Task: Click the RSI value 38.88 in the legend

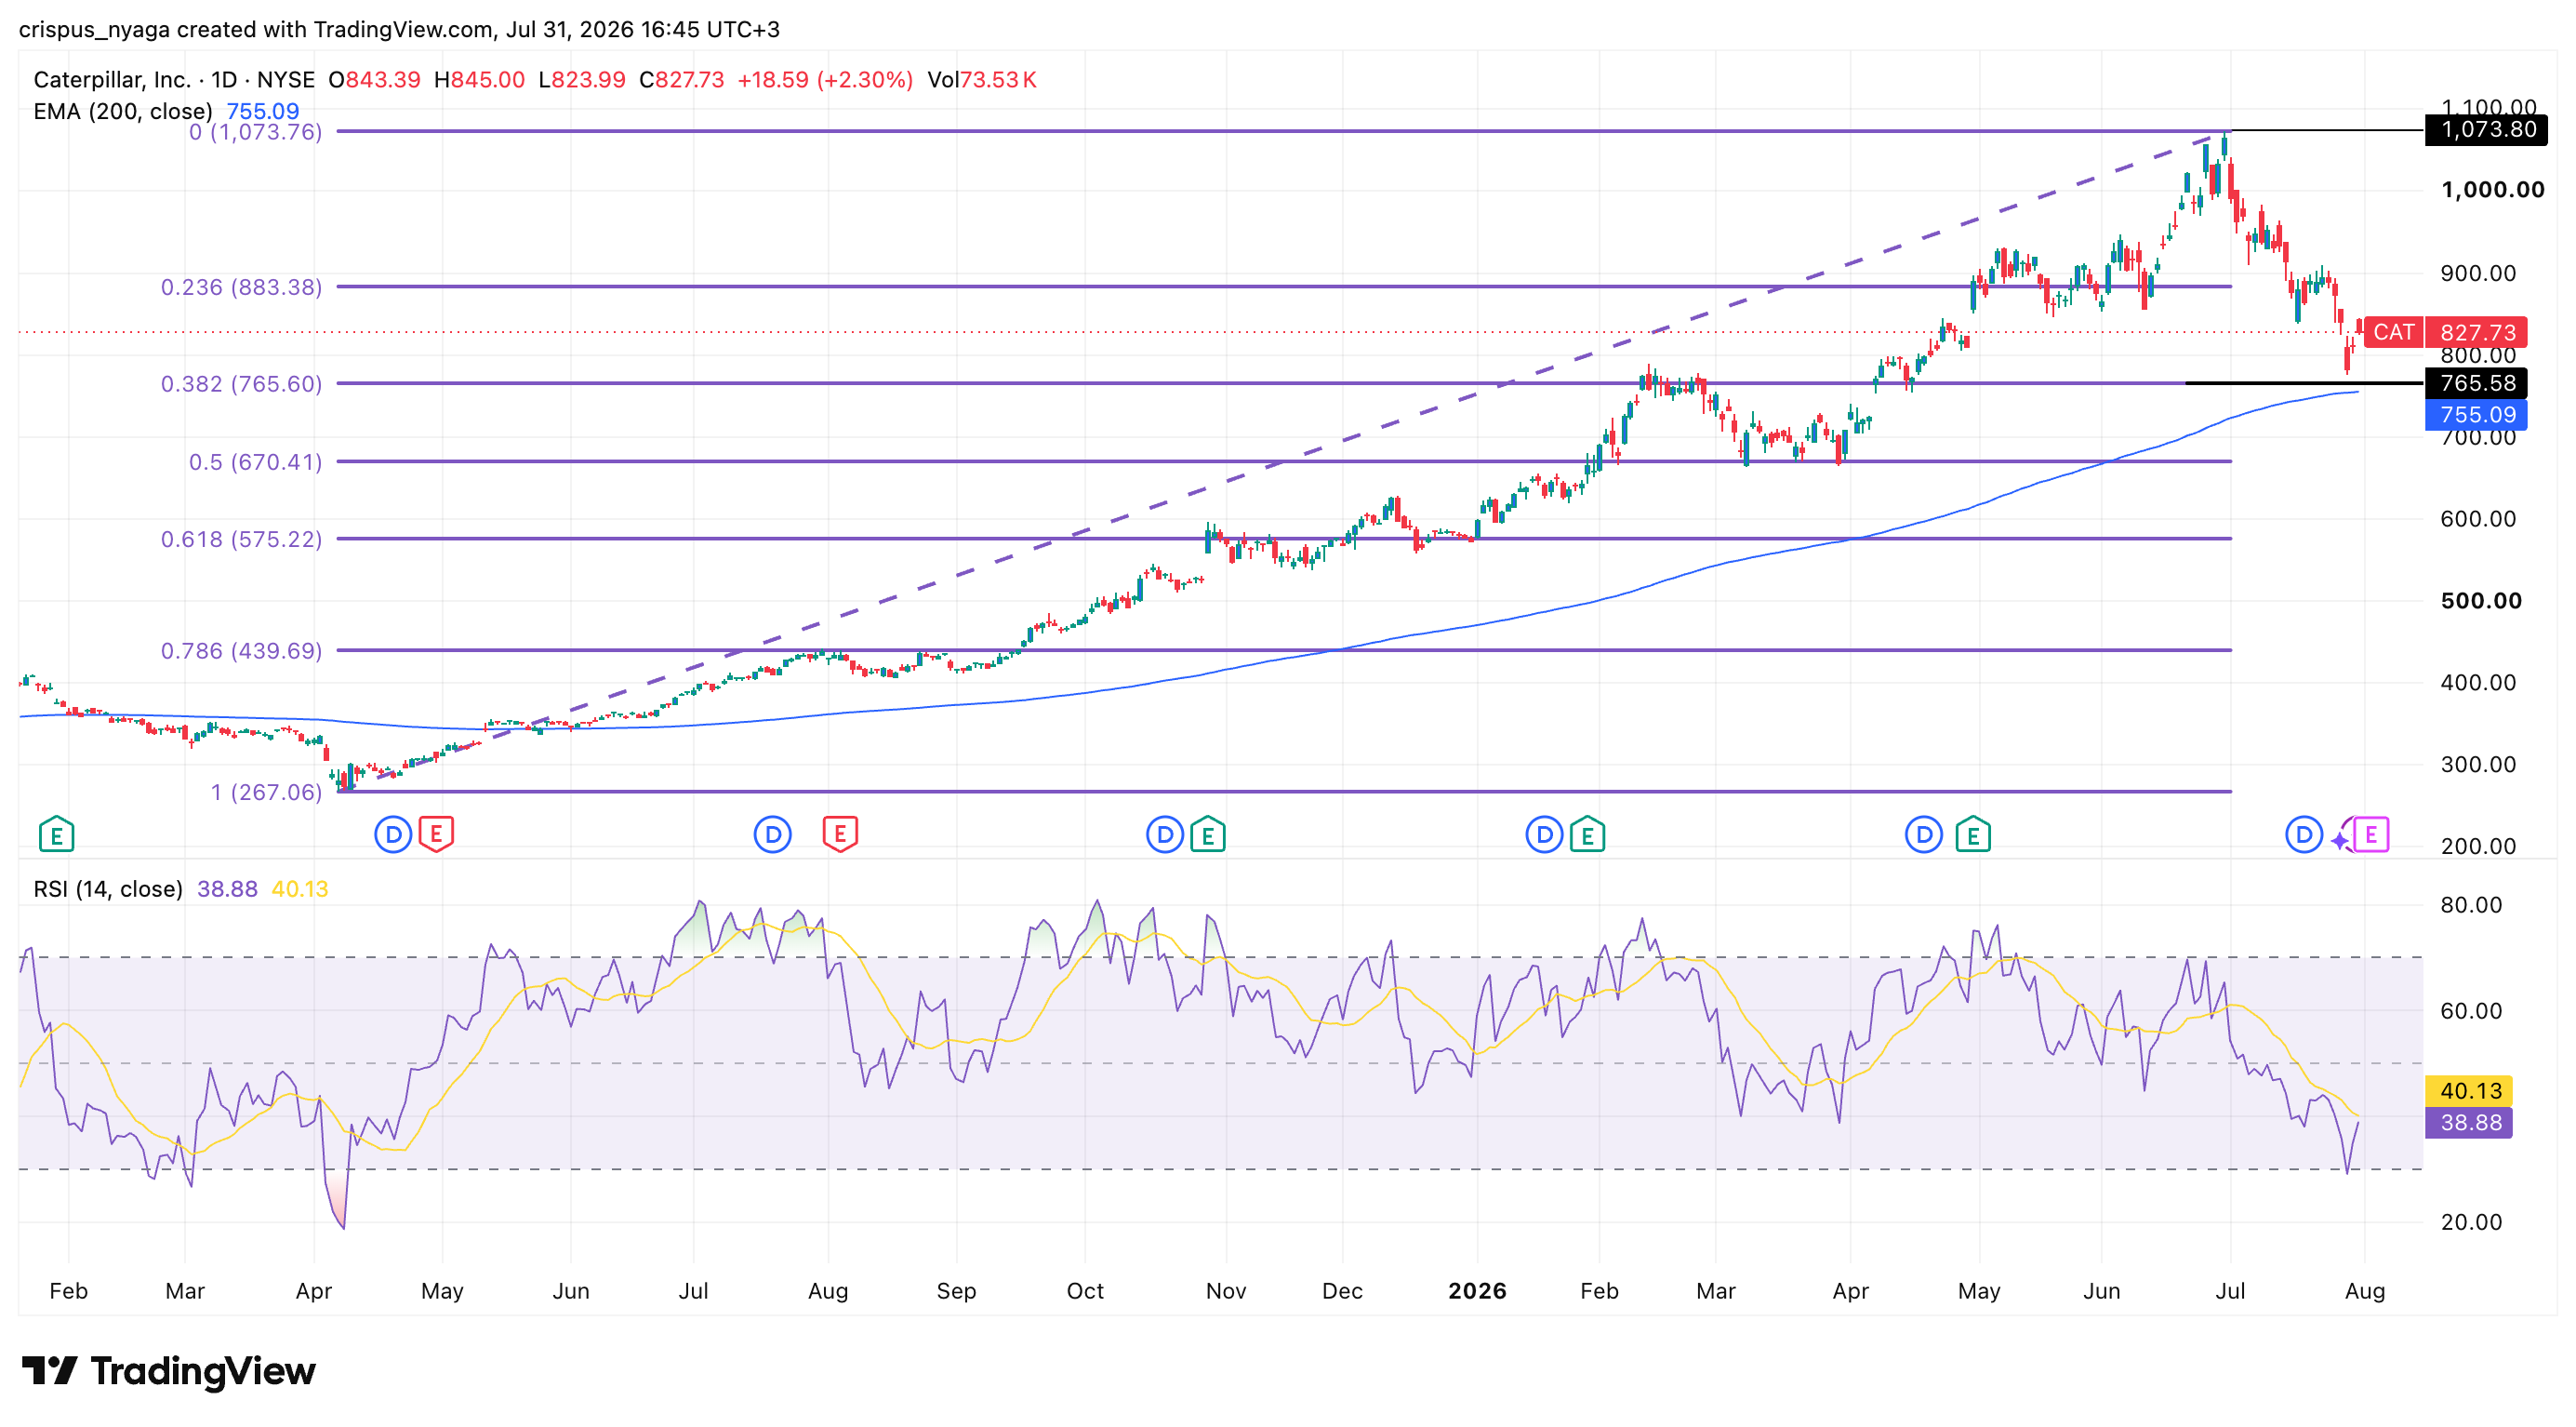Action: [227, 889]
